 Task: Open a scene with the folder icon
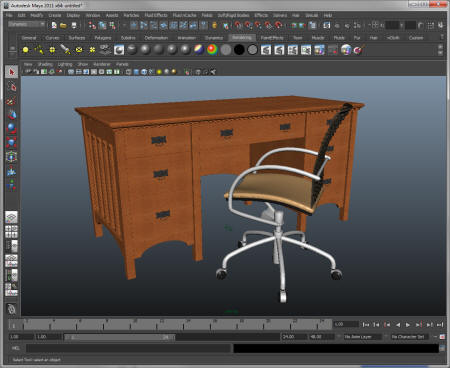click(x=63, y=25)
